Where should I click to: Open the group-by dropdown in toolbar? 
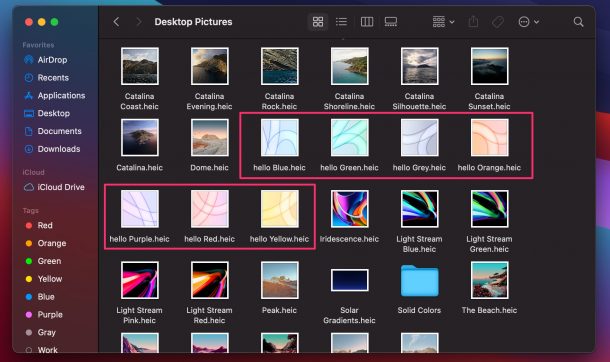443,22
